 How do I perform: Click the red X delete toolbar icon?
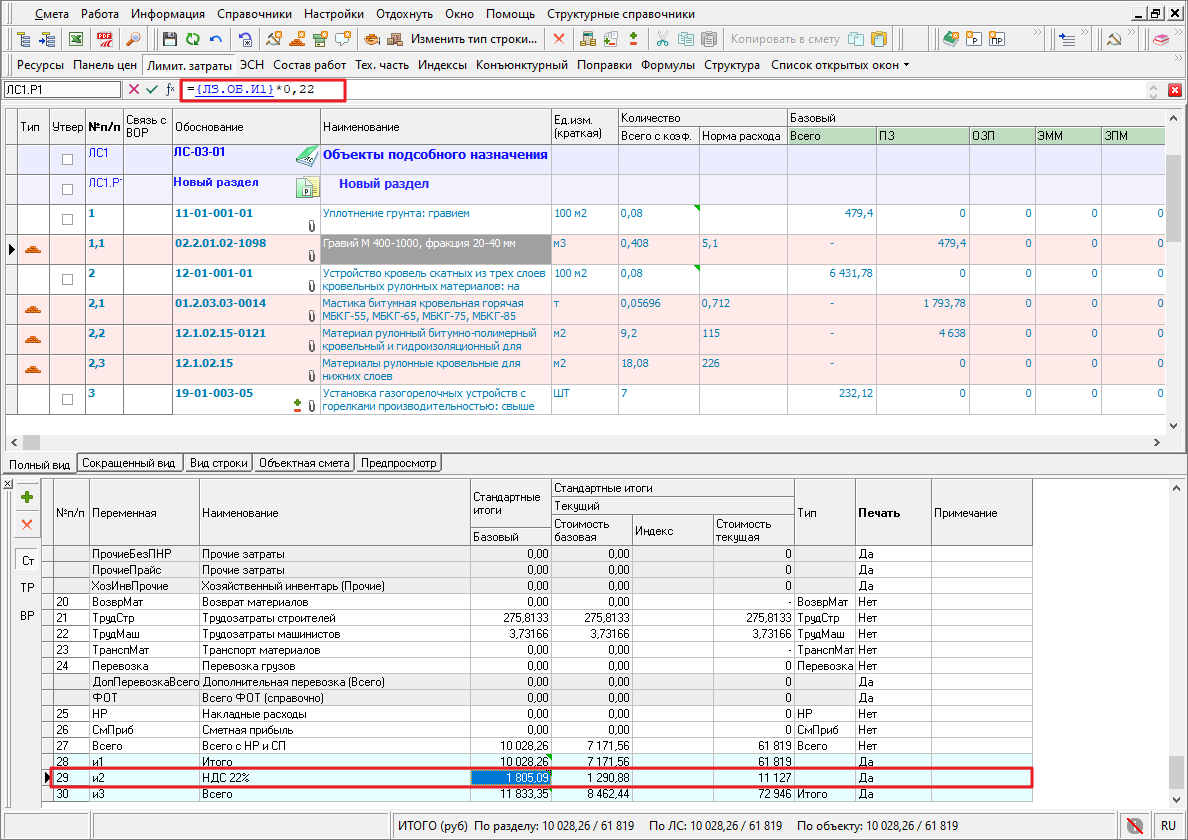558,40
